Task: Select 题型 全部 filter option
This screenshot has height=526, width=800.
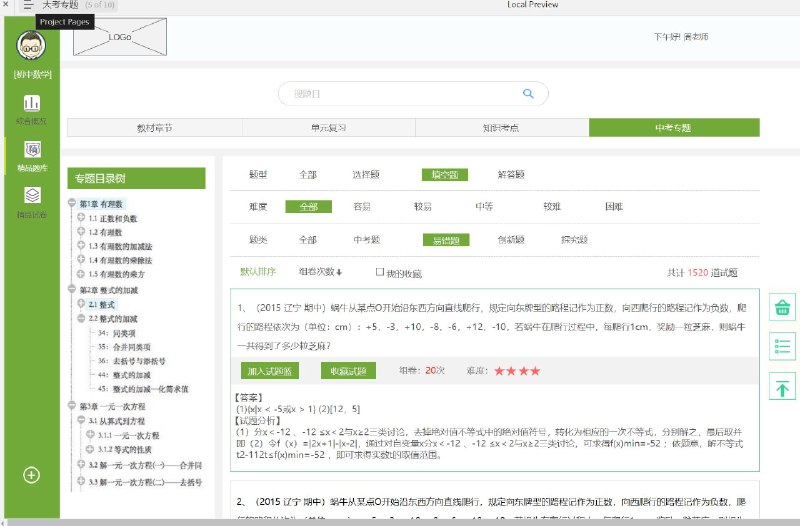Action: (308, 174)
